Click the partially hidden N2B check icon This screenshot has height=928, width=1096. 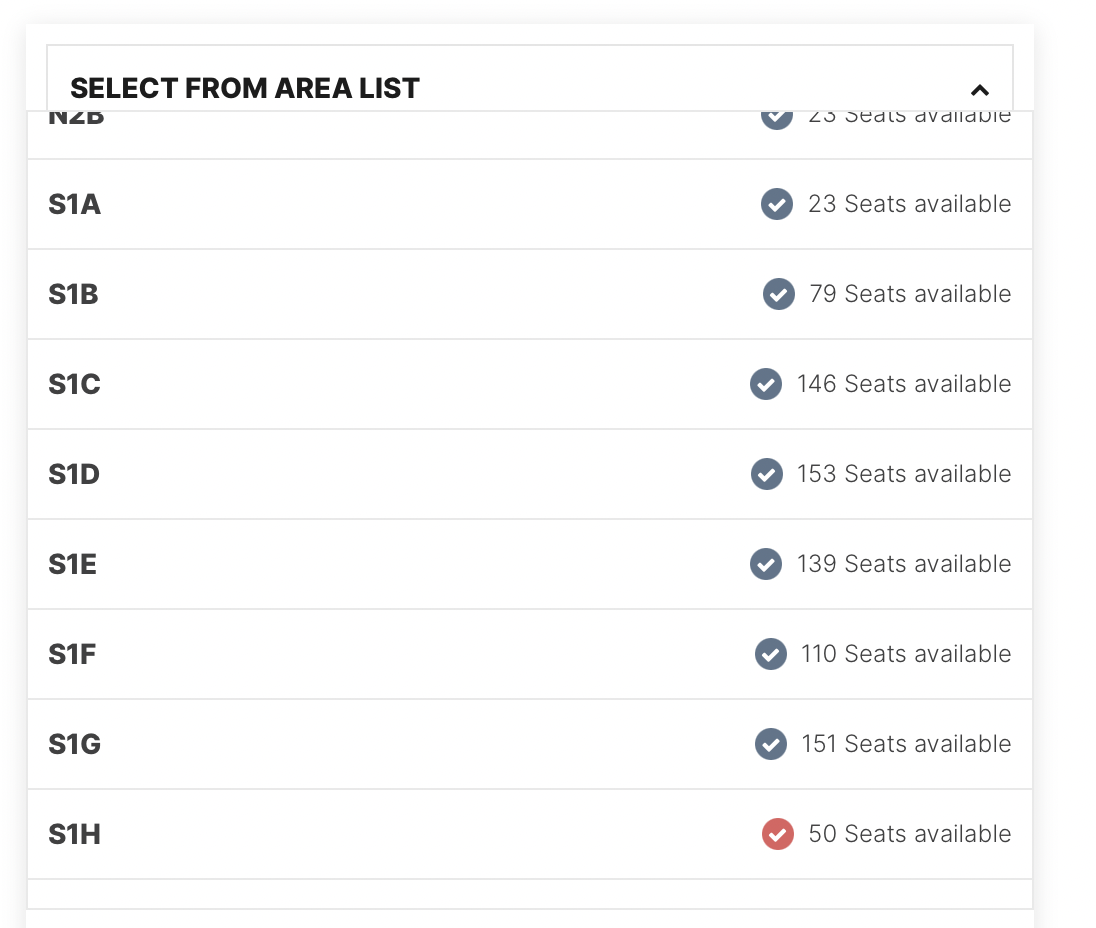[x=777, y=120]
